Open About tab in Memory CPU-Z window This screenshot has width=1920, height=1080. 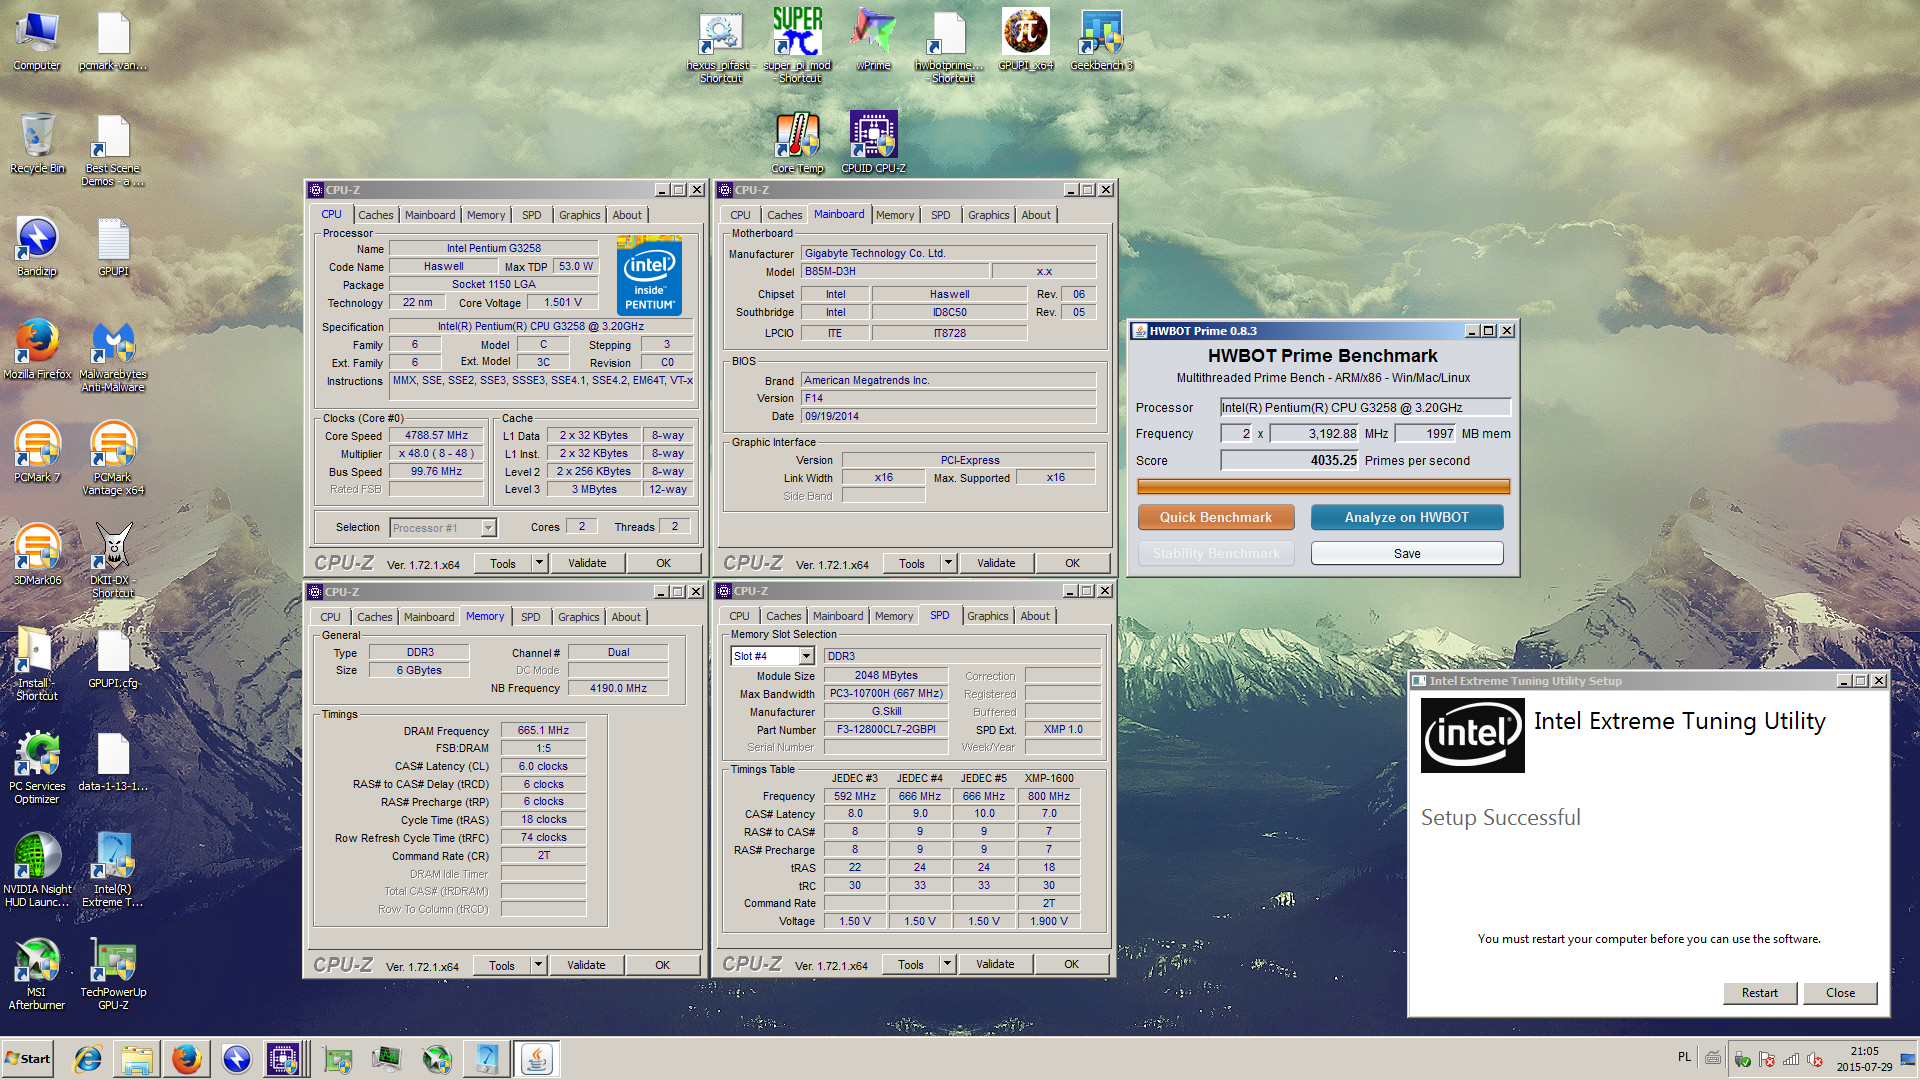tap(626, 617)
